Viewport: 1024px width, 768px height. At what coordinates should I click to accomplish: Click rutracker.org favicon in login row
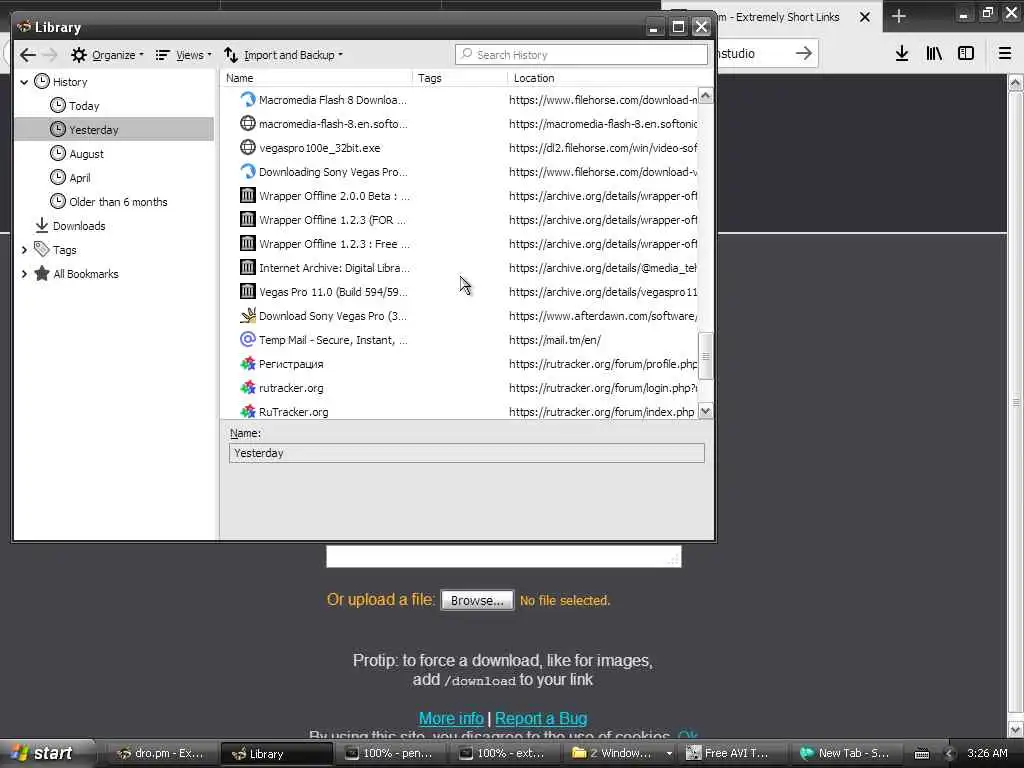click(x=248, y=387)
